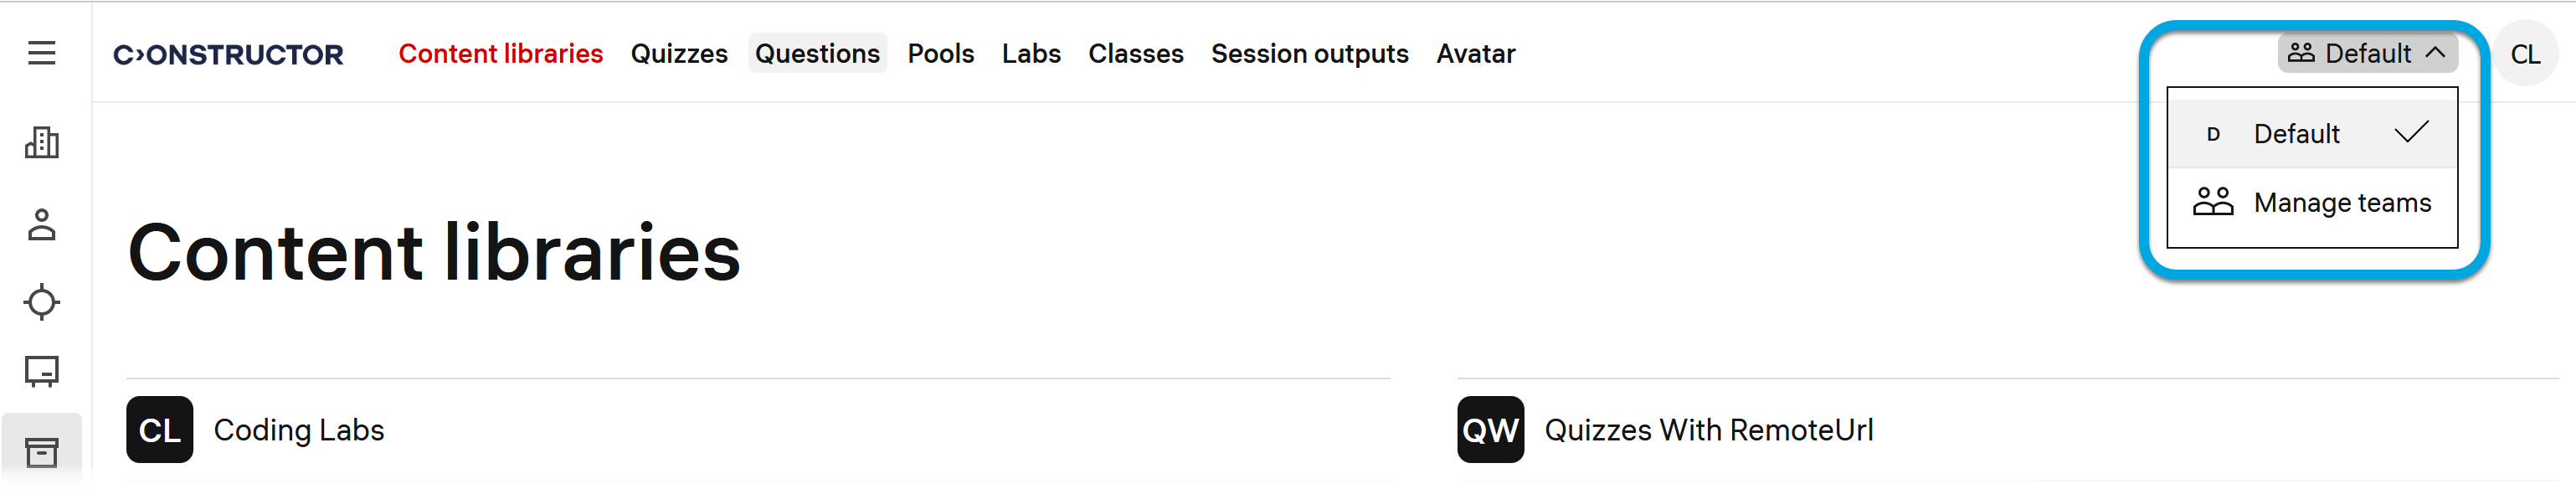Collapse the Default team dropdown
The height and width of the screenshot is (489, 2576).
(2366, 54)
